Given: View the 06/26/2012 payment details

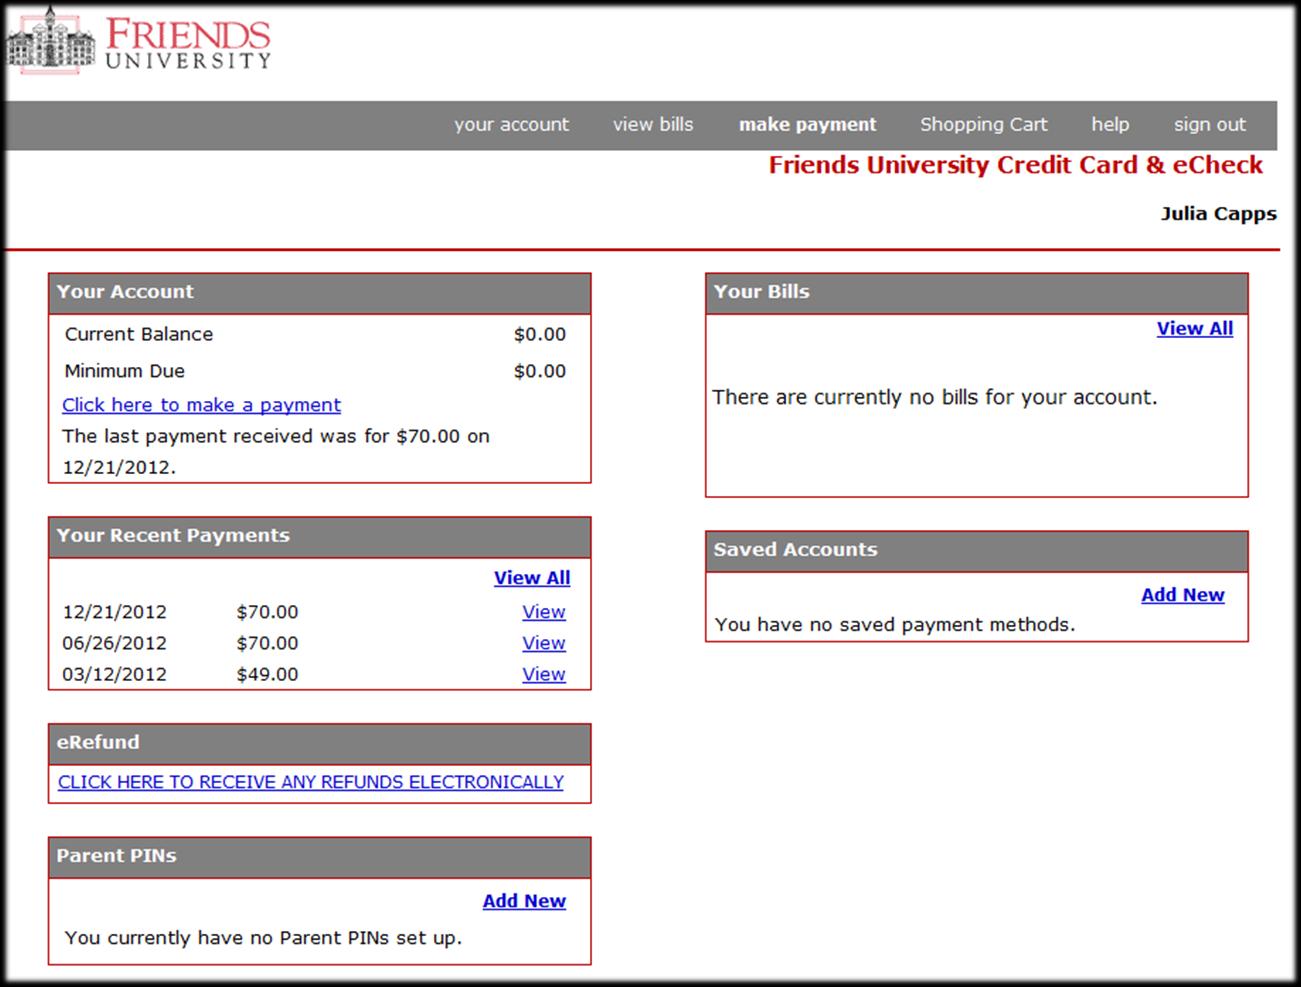Looking at the screenshot, I should [544, 643].
